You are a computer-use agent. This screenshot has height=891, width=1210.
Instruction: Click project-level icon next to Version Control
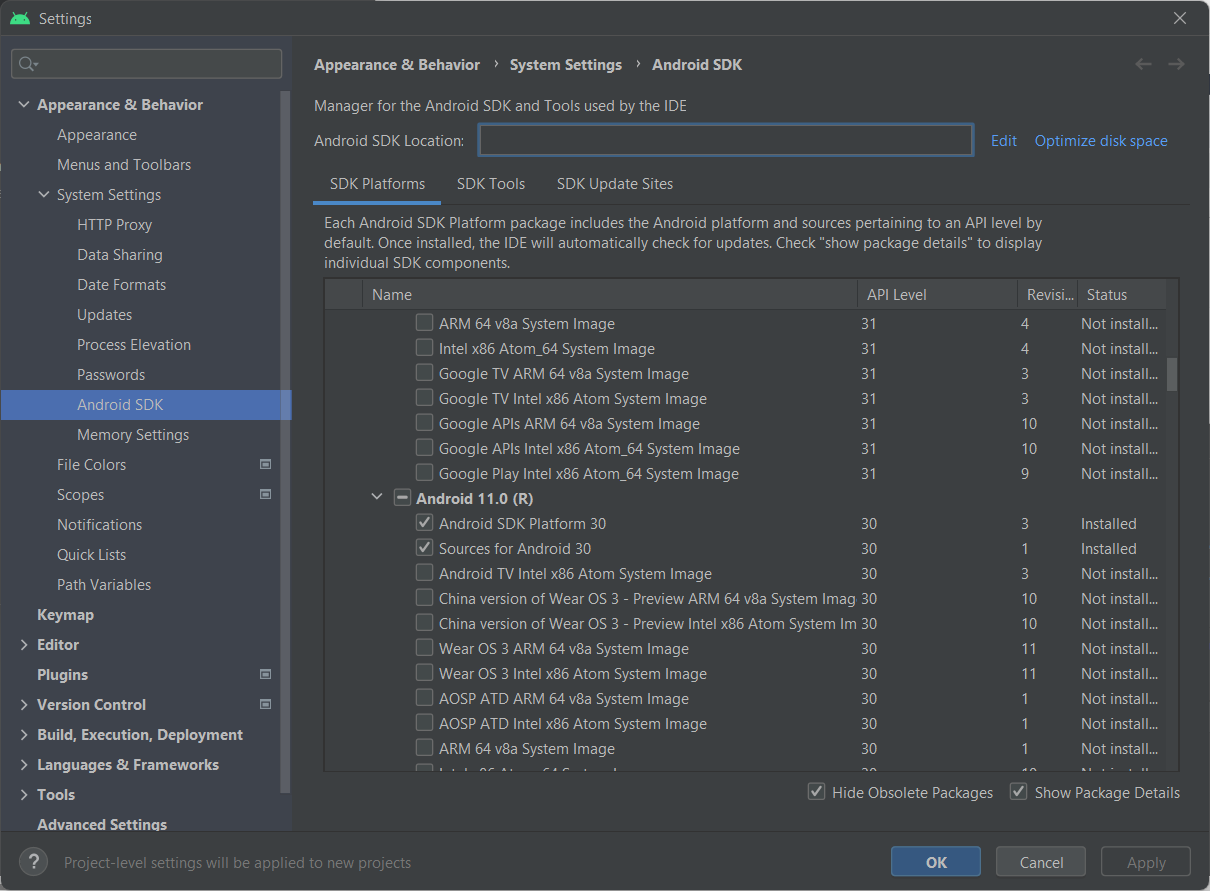coord(265,704)
